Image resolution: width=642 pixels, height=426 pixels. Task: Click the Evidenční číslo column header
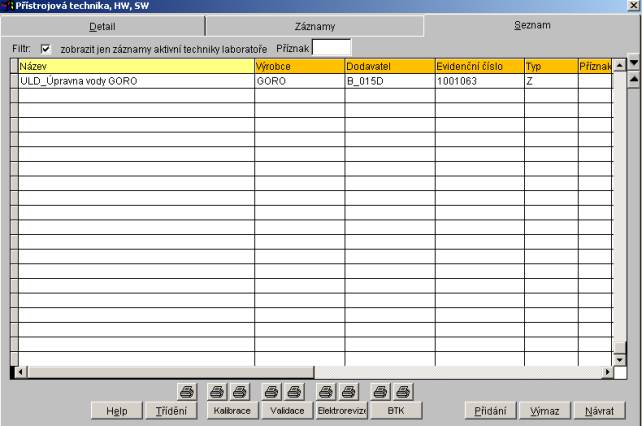pyautogui.click(x=477, y=66)
